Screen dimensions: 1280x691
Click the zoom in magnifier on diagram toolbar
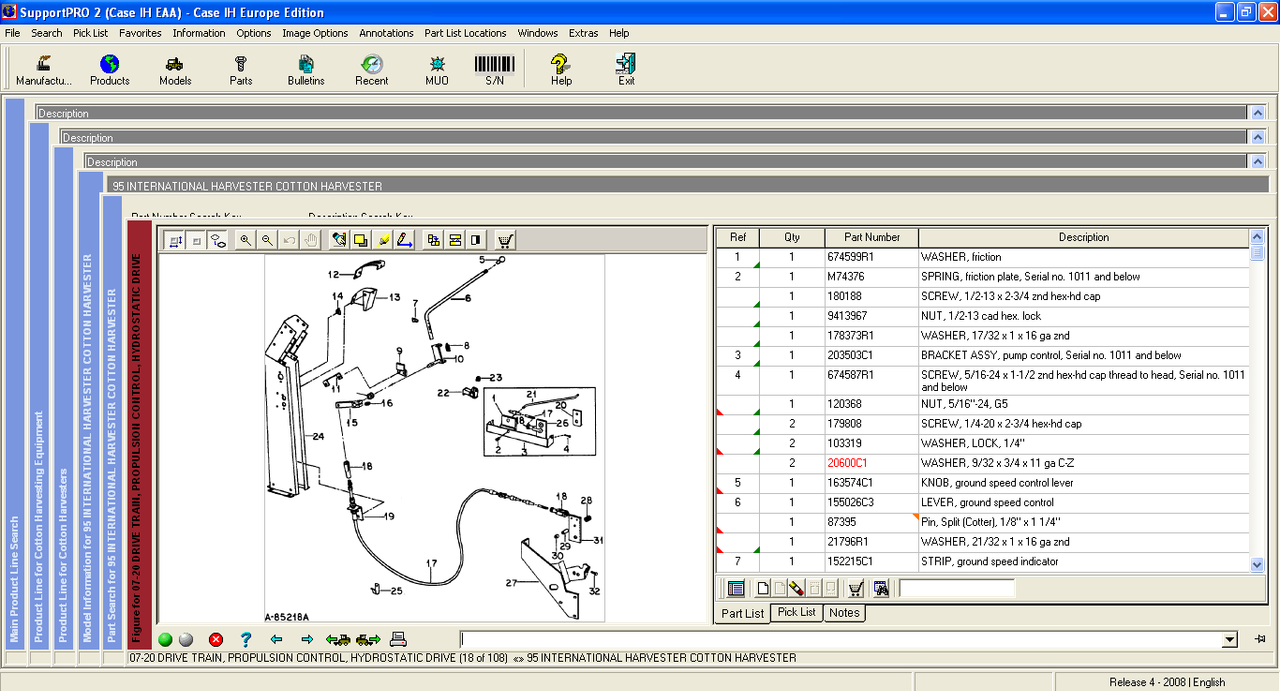(x=245, y=240)
